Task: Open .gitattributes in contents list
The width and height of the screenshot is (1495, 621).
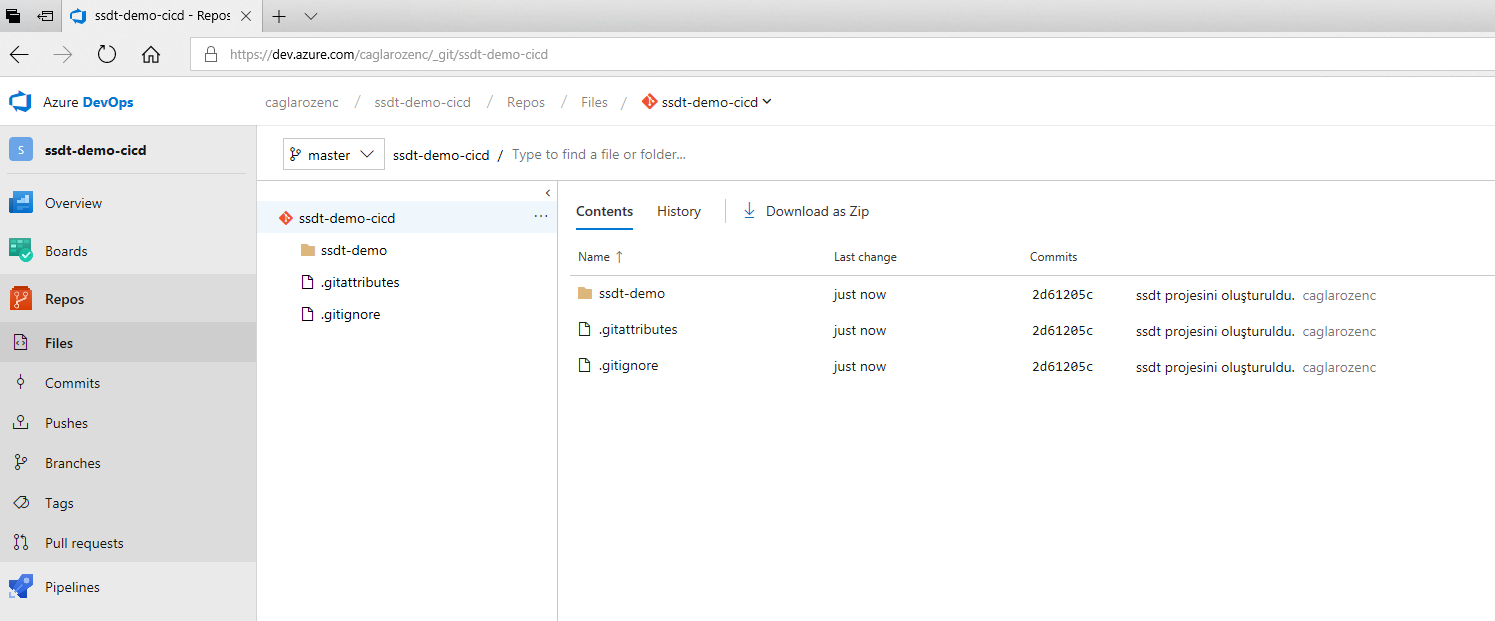Action: click(637, 329)
